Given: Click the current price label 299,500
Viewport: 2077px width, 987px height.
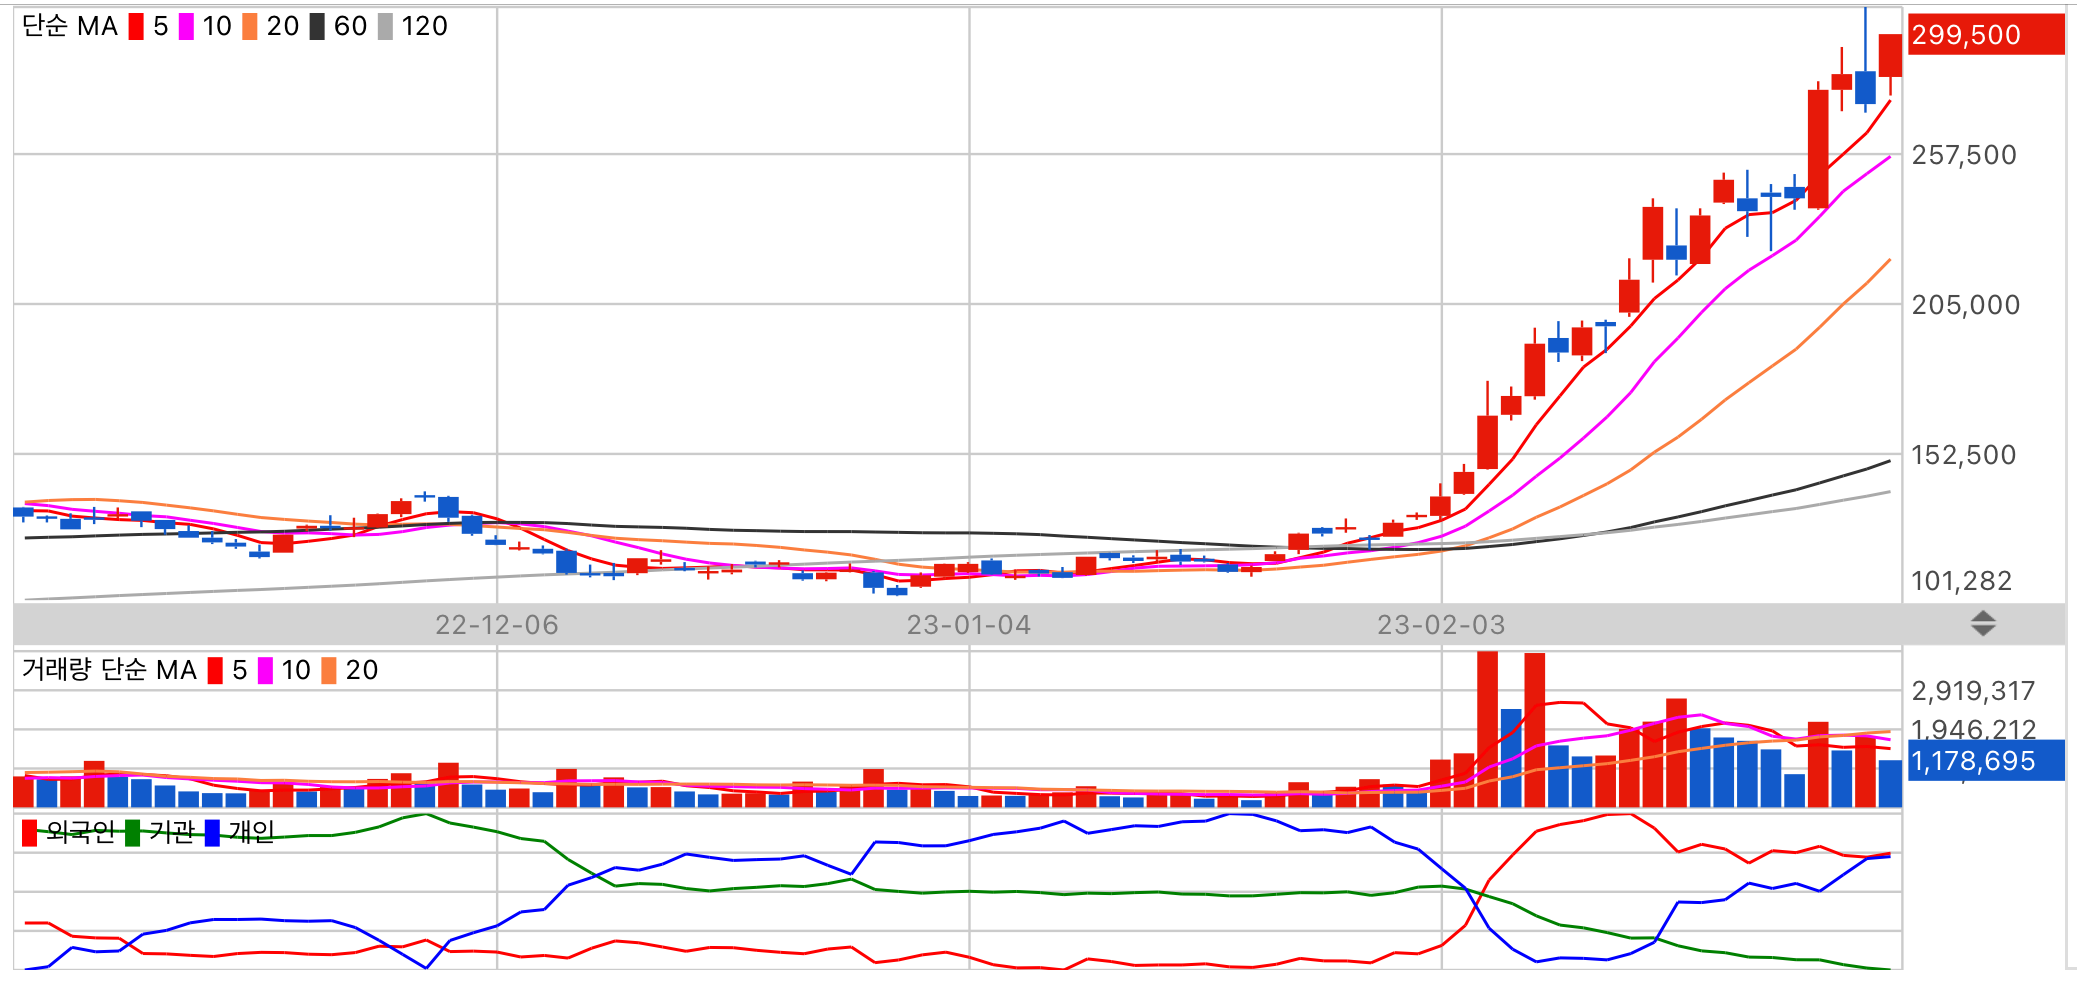Looking at the screenshot, I should tap(1985, 35).
